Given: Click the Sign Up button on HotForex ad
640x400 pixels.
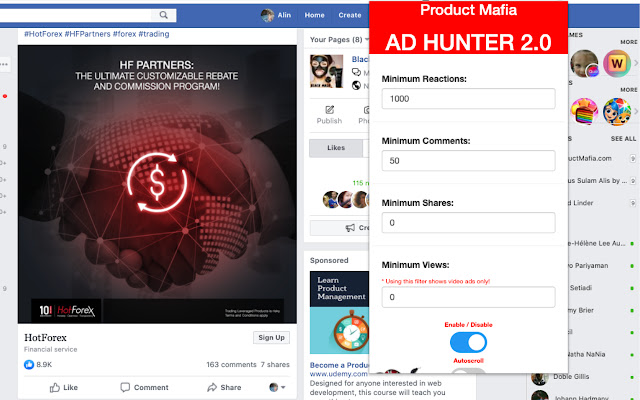Looking at the screenshot, I should pos(271,338).
